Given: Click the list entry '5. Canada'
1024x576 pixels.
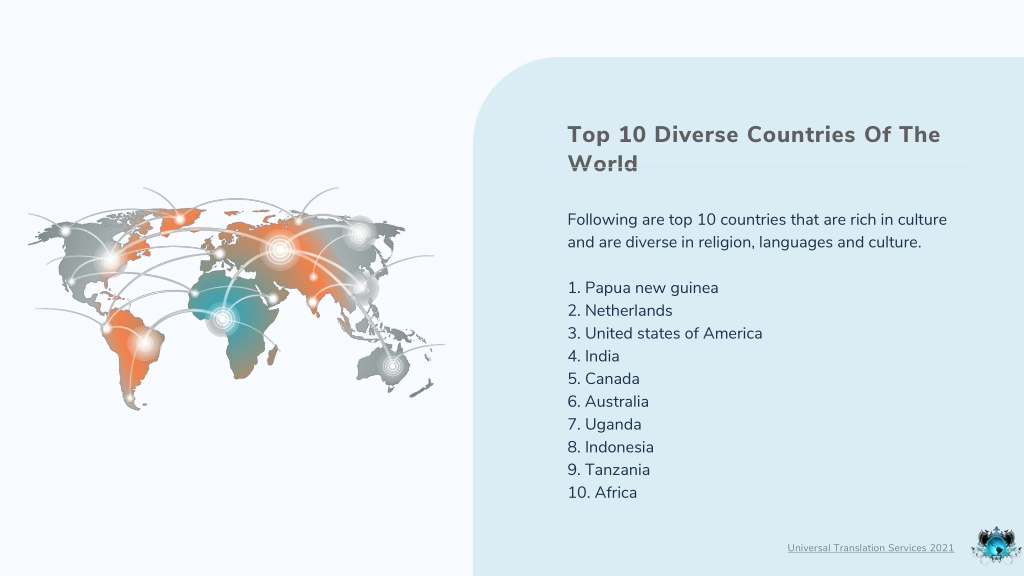Looking at the screenshot, I should click(x=603, y=379).
